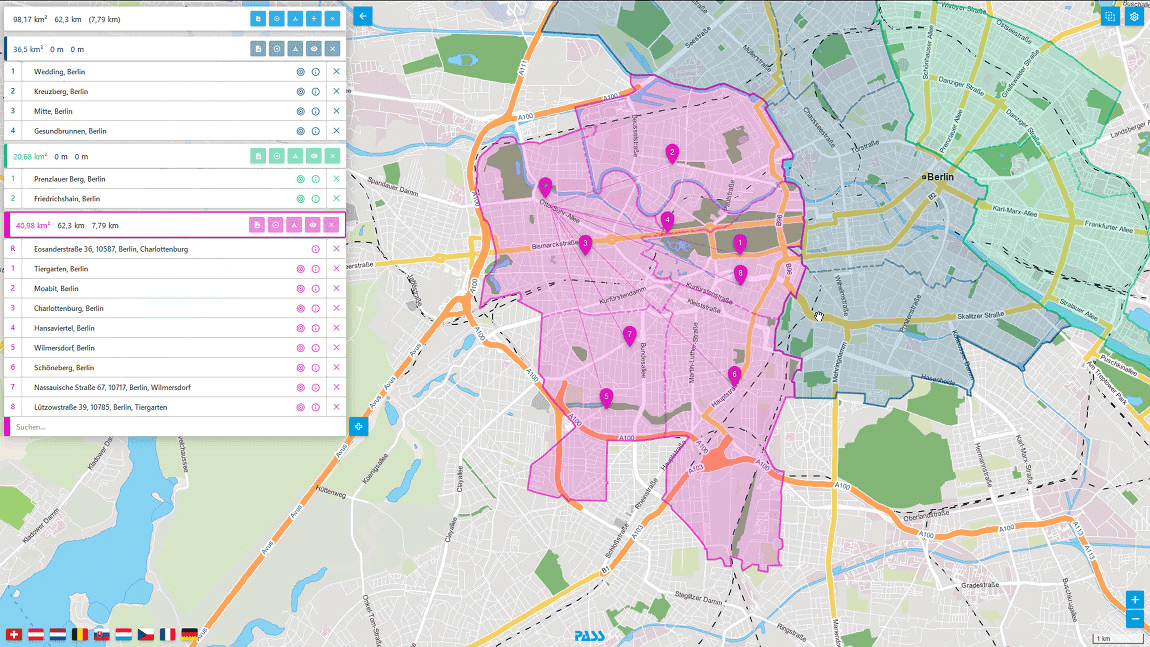This screenshot has width=1150, height=647.
Task: Open the settings gear in the top-right corner
Action: point(1133,17)
